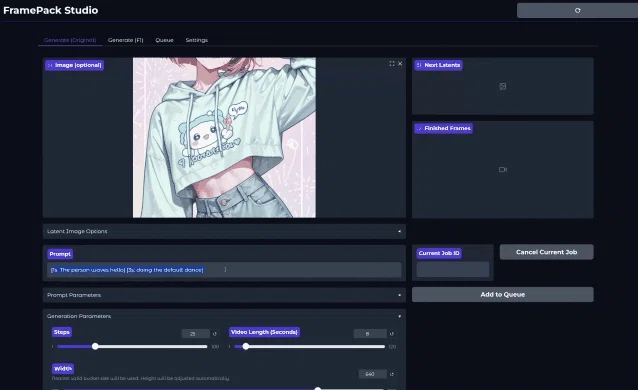Reset the Steps value to default
Viewport: 638px width, 390px height.
[215, 334]
